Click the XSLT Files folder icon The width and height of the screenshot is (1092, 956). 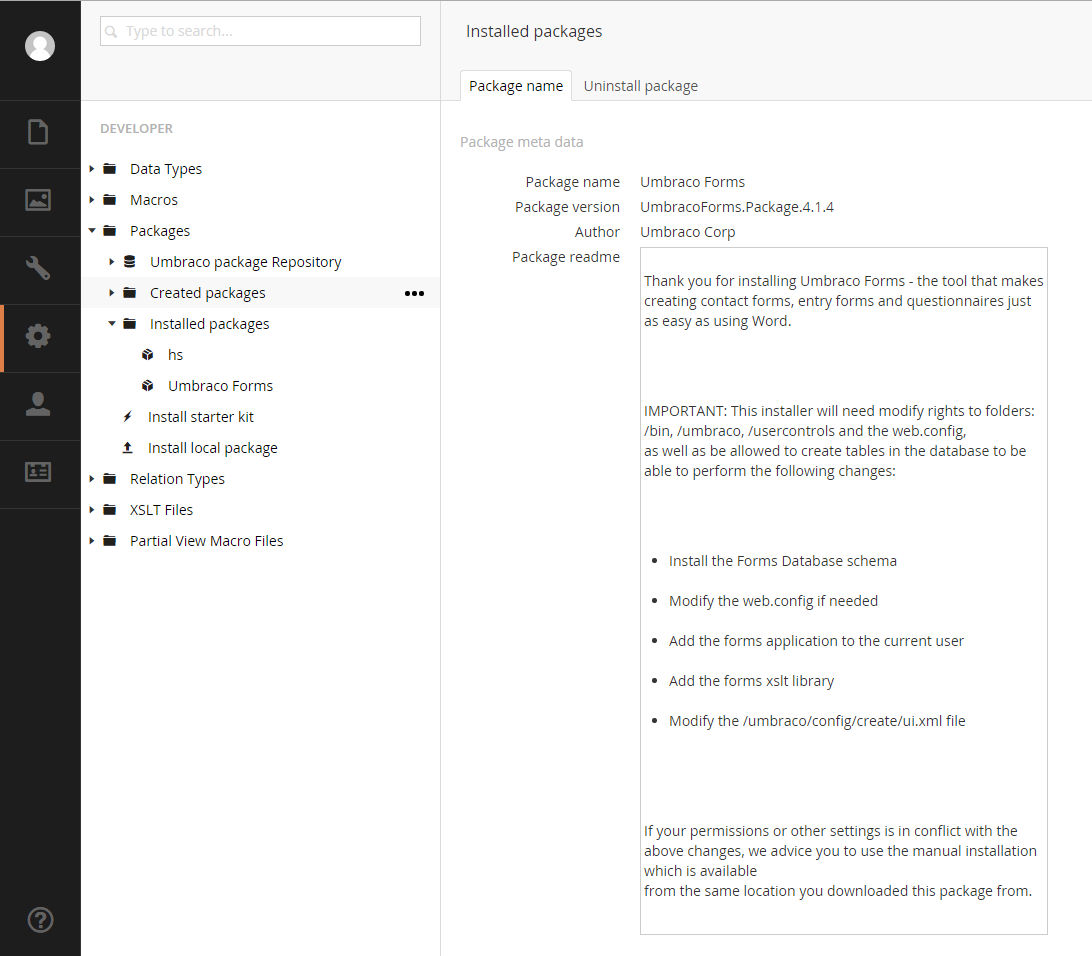pyautogui.click(x=110, y=510)
